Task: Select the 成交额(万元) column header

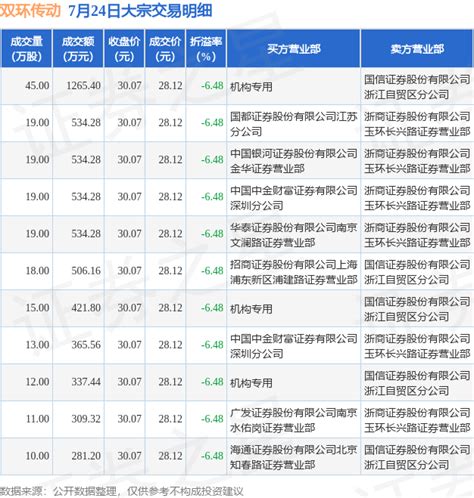Action: [x=78, y=49]
